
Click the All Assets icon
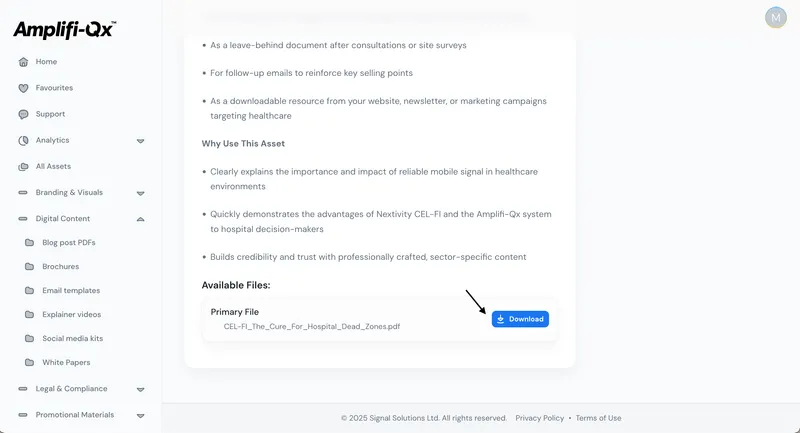coord(23,166)
